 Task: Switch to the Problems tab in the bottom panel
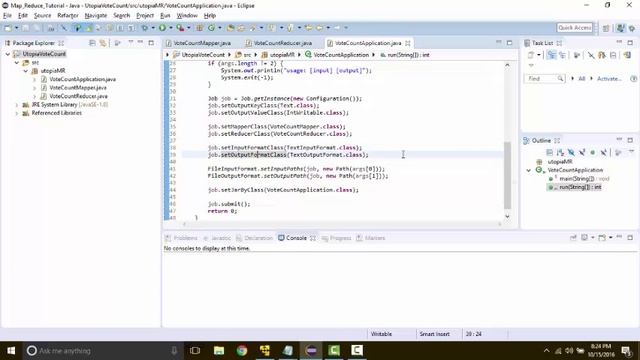click(181, 238)
